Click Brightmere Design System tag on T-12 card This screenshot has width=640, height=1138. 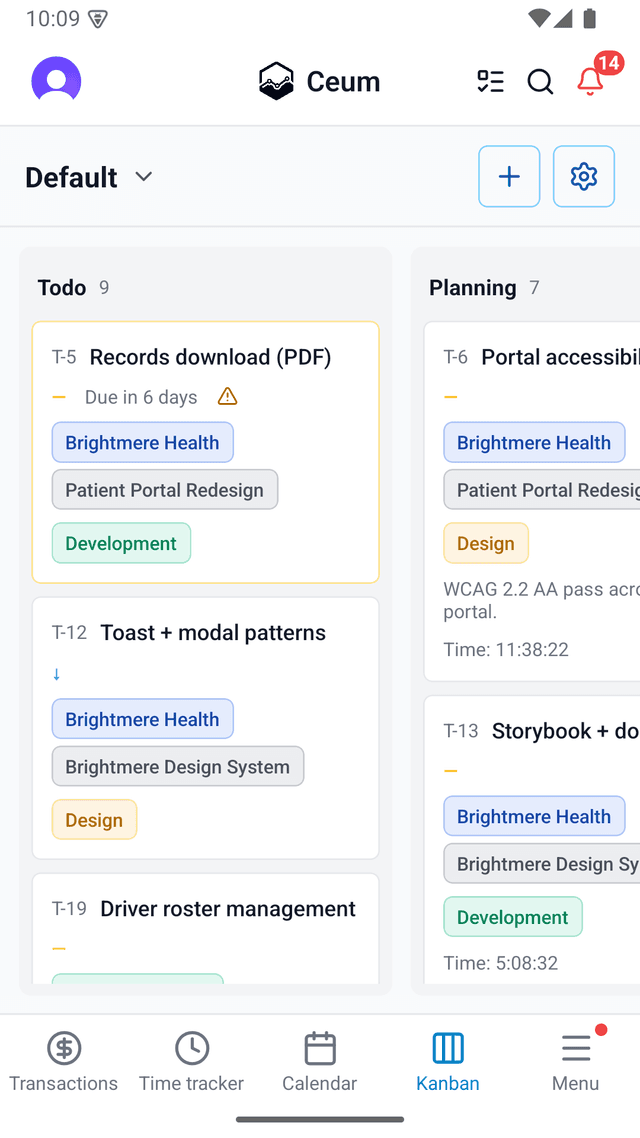point(178,766)
